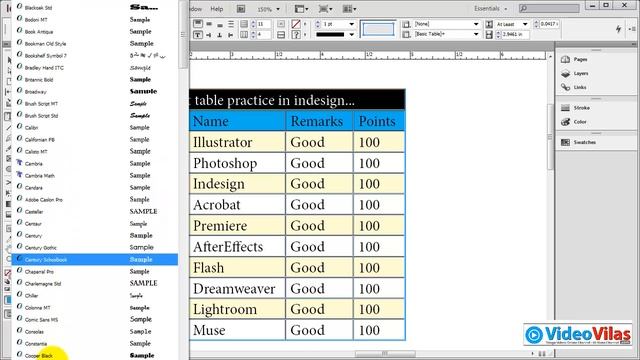
Task: Open the At Least row height dropdown
Action: pos(525,24)
